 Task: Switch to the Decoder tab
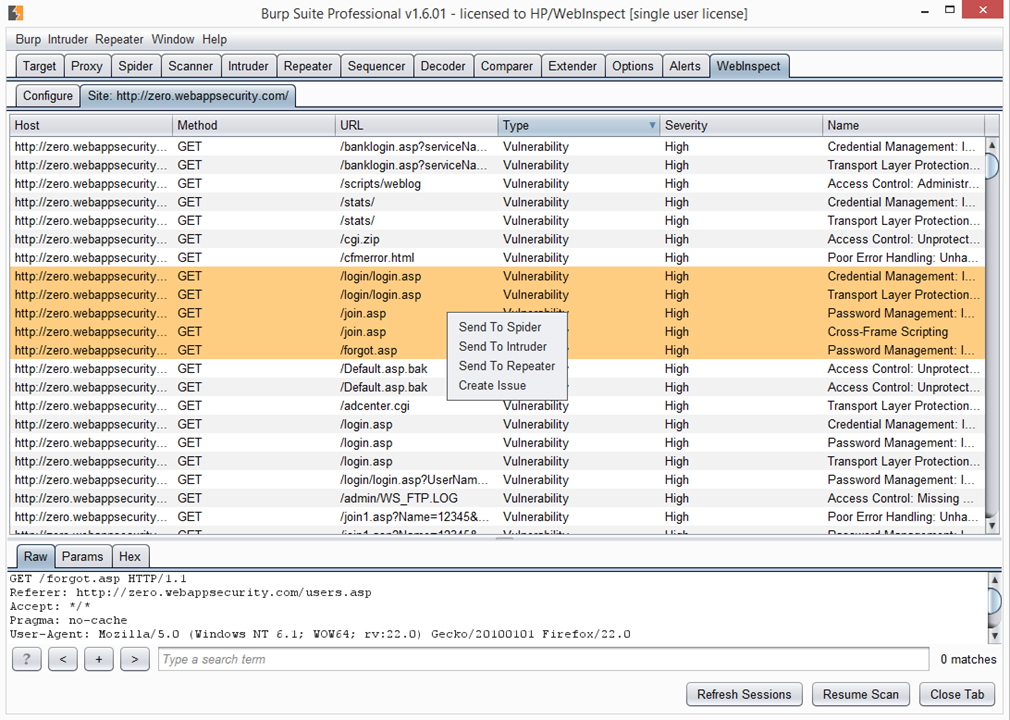(x=443, y=66)
